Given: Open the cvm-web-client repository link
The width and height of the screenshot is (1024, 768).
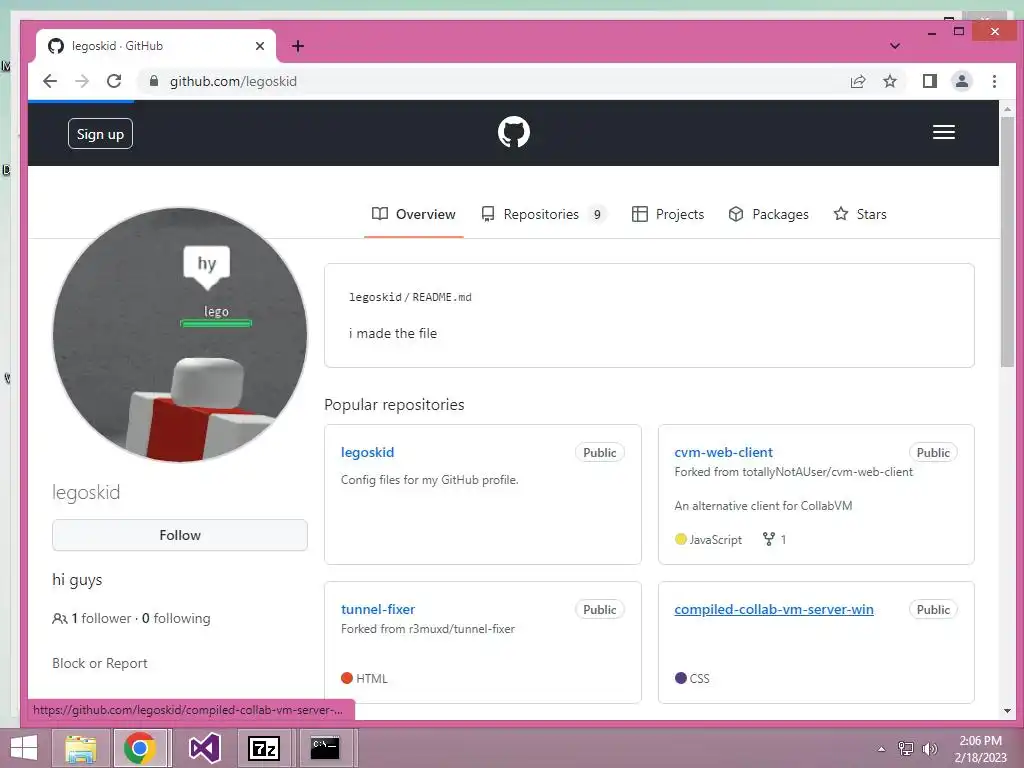Looking at the screenshot, I should (723, 452).
